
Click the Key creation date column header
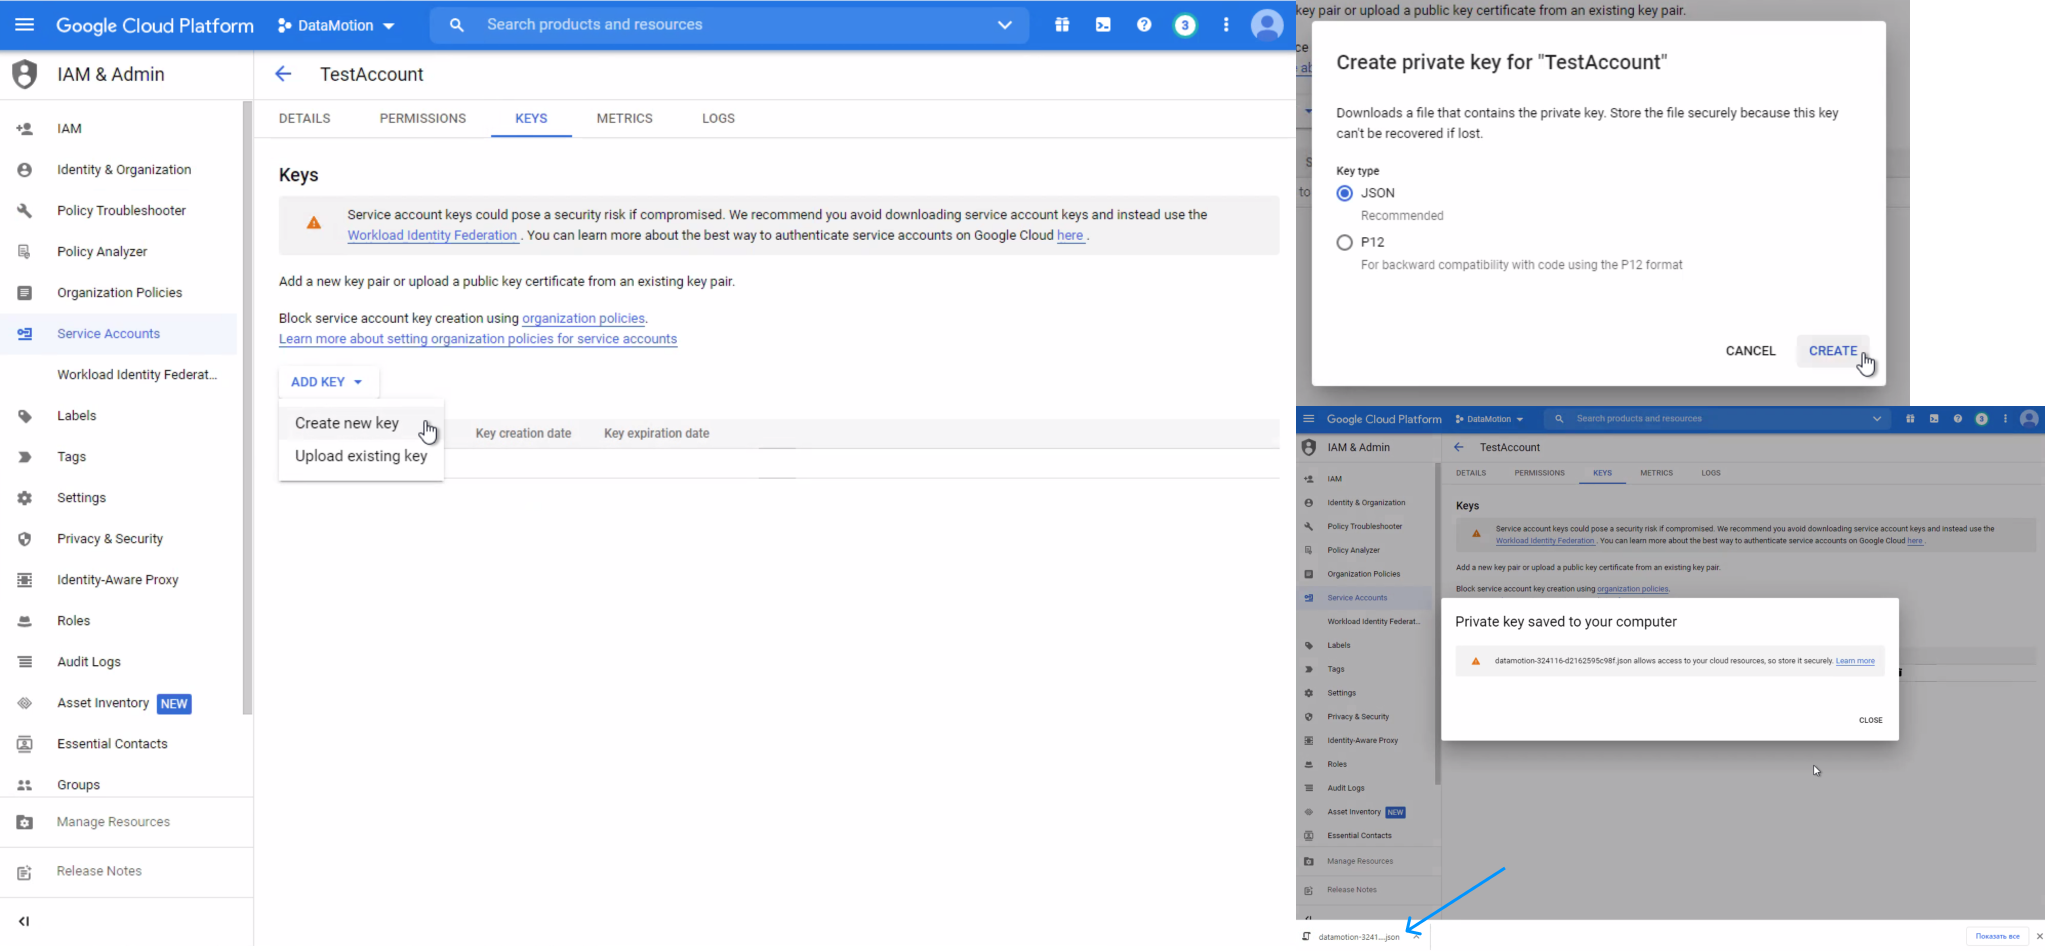click(523, 434)
